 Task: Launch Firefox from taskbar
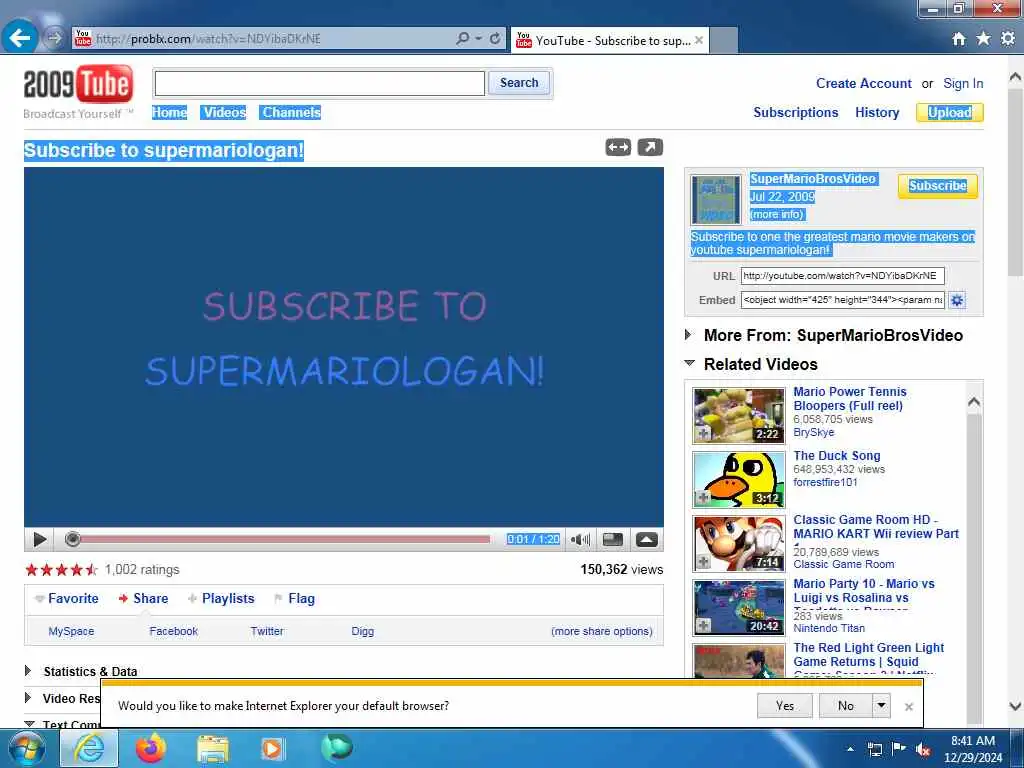pos(151,748)
